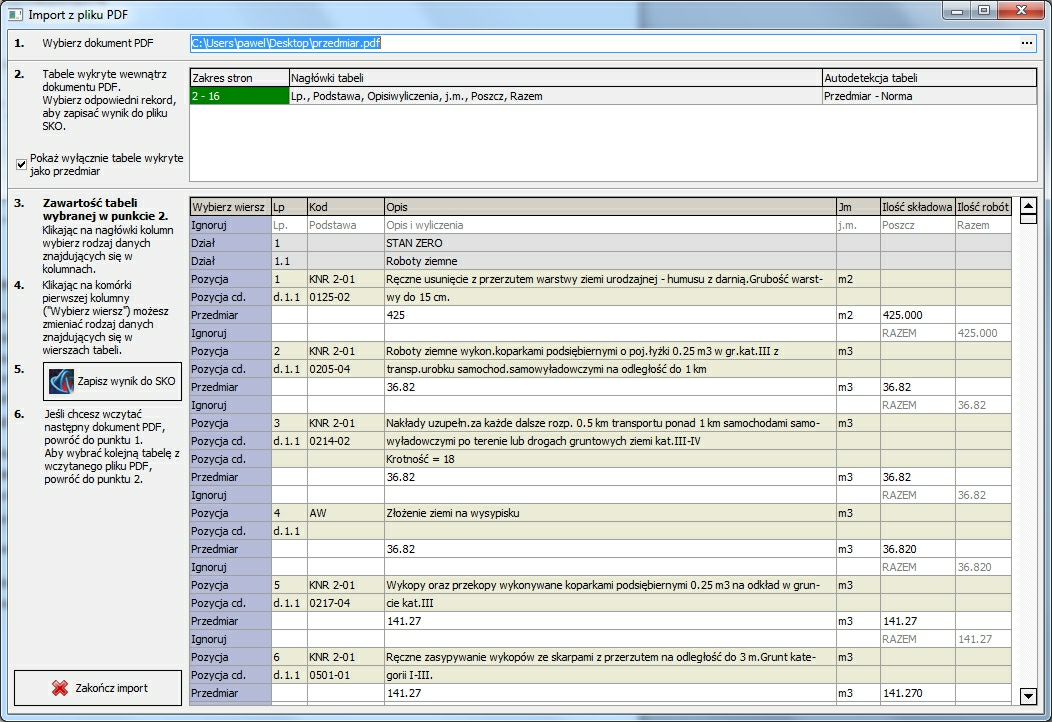Click the Ignoruj cell in the Lp. header row
1052x722 pixels.
[x=230, y=225]
